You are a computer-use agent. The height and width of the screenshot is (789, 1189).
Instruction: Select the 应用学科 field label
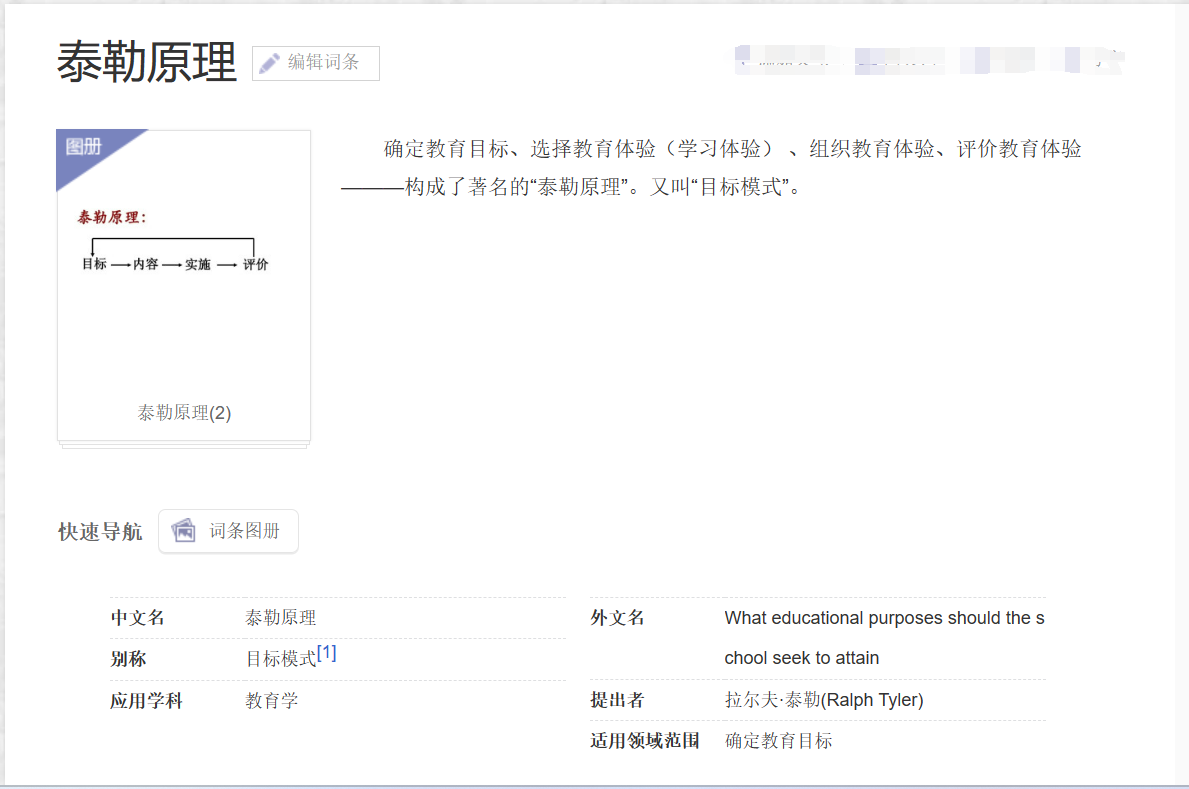pos(146,701)
